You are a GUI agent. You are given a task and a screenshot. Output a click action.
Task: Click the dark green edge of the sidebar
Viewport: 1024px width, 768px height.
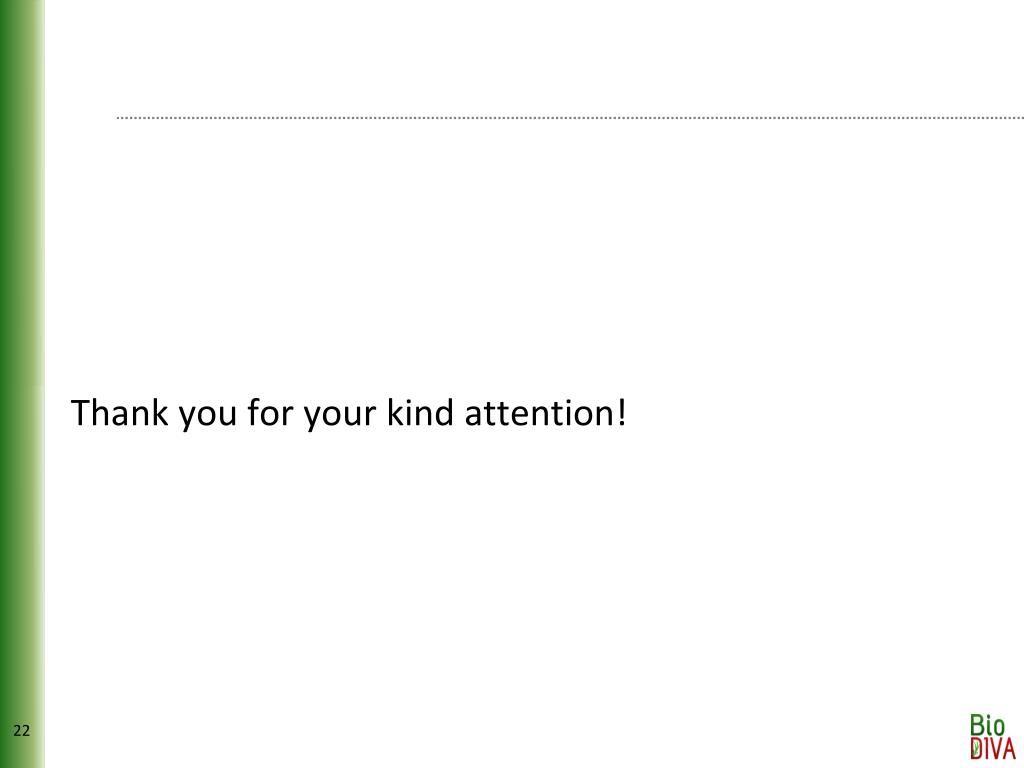[x=5, y=384]
